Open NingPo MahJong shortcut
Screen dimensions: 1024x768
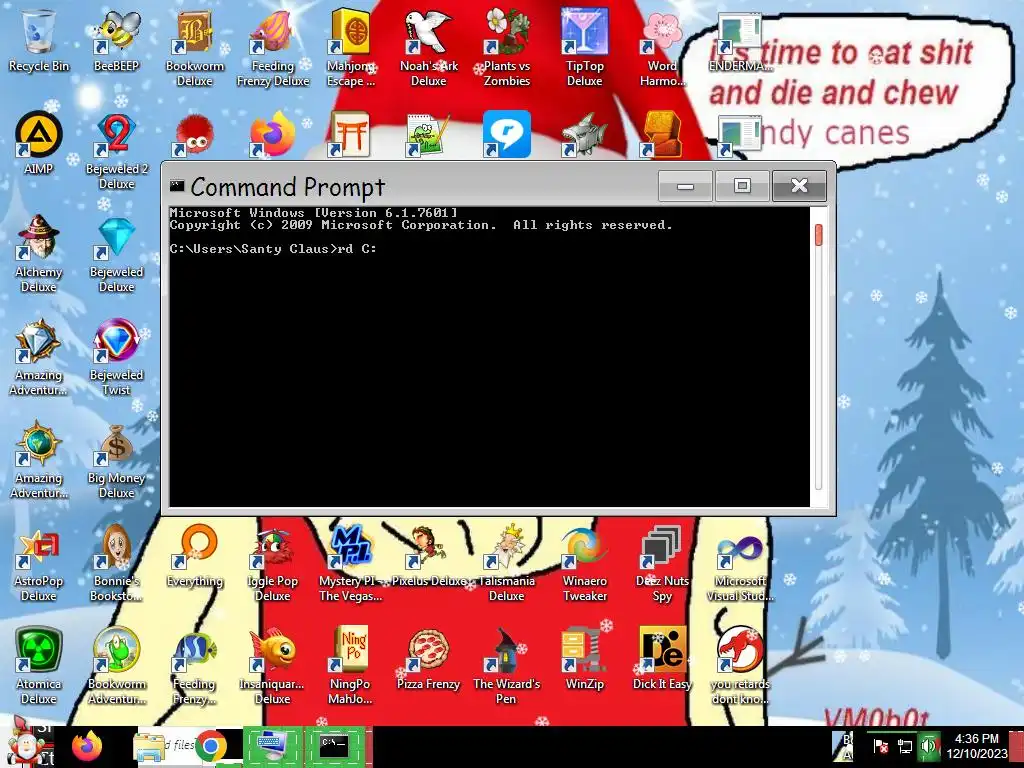[x=351, y=666]
